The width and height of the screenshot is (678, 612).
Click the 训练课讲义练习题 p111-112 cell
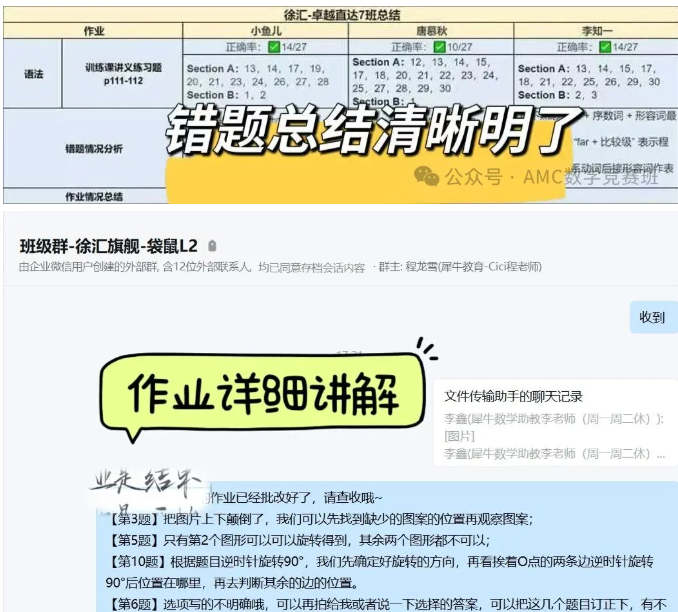coord(122,73)
